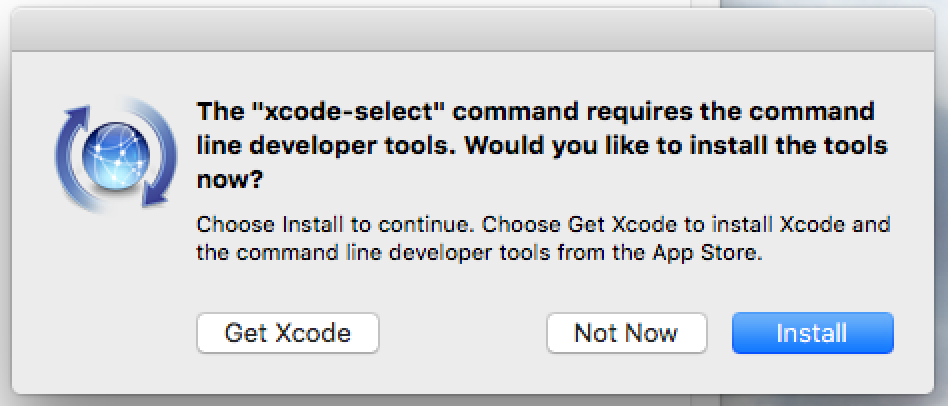This screenshot has width=948, height=406.
Task: Click the blue Install button
Action: point(812,333)
